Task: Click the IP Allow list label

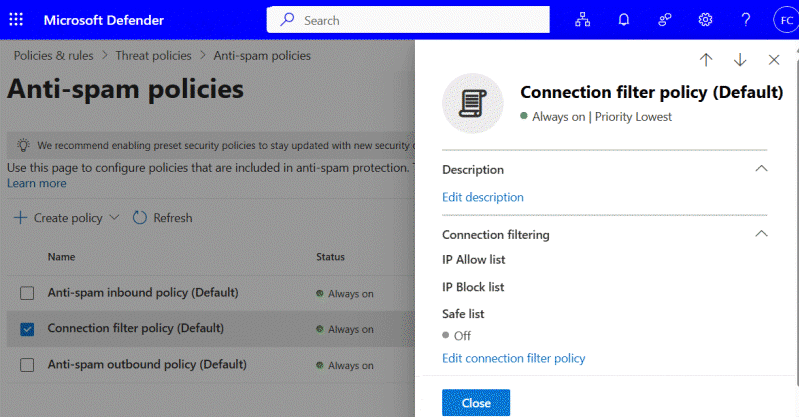Action: pos(473,259)
